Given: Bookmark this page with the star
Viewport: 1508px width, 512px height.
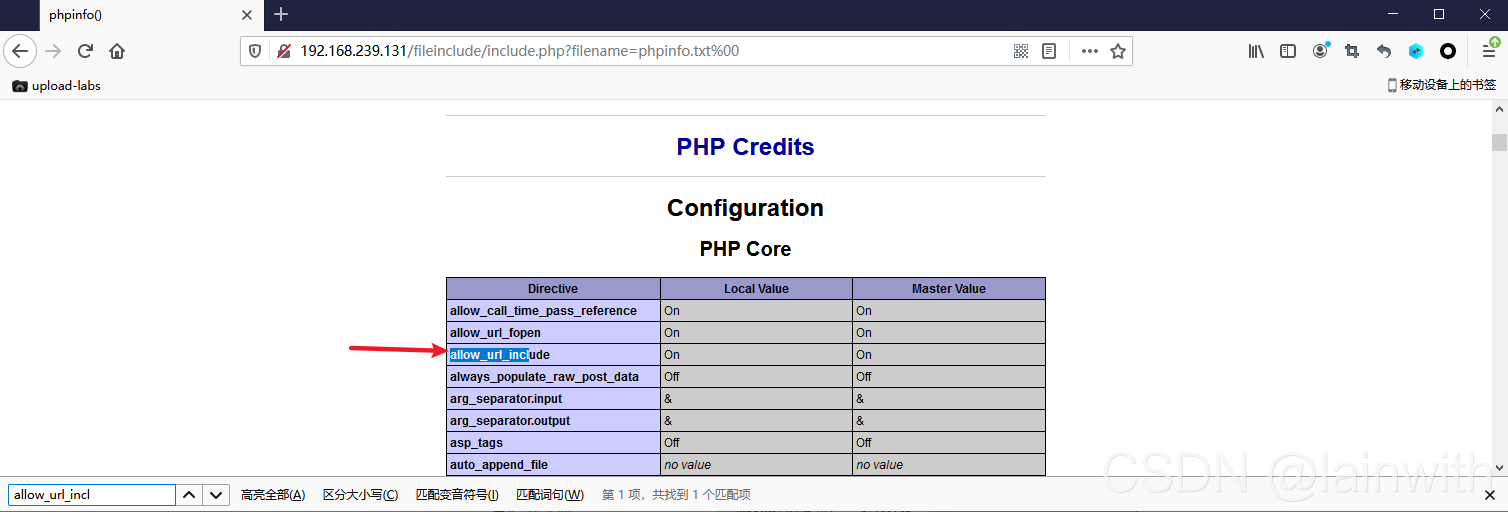Looking at the screenshot, I should click(x=1118, y=51).
